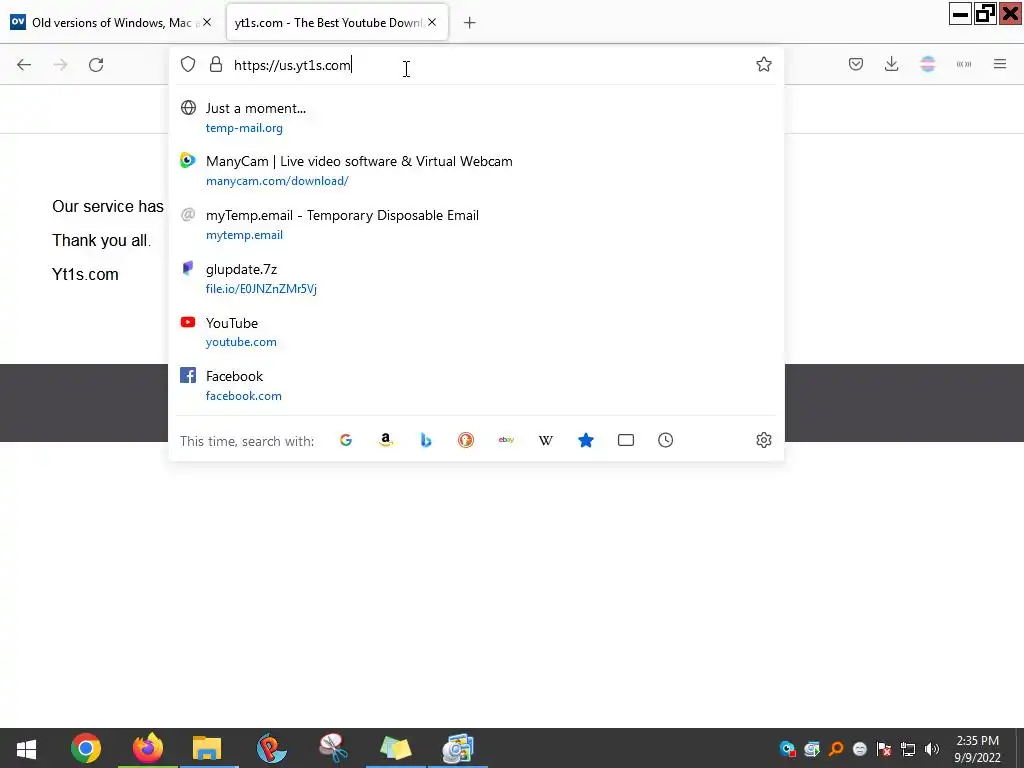
Task: Search this time with Bing
Action: [426, 440]
